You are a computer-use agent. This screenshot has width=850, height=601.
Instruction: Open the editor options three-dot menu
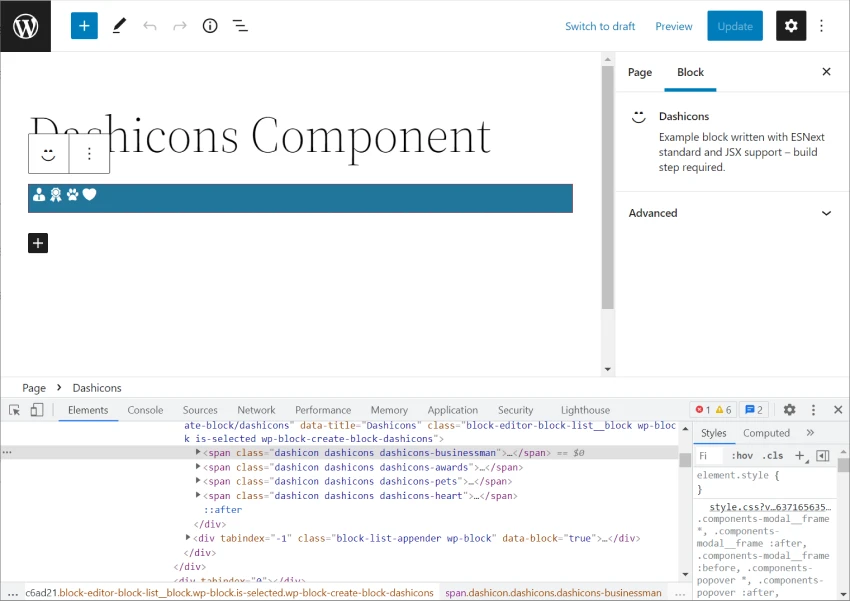[822, 26]
